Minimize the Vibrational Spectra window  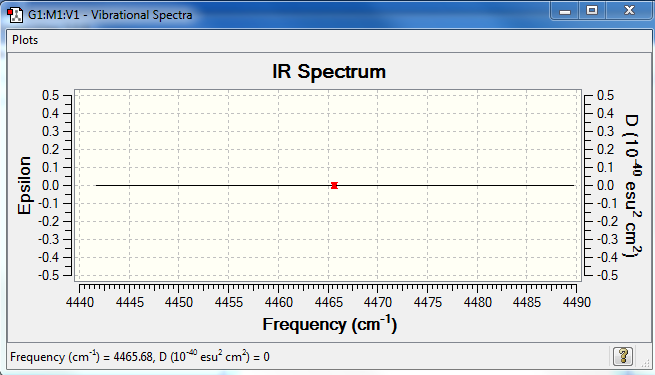tap(565, 10)
